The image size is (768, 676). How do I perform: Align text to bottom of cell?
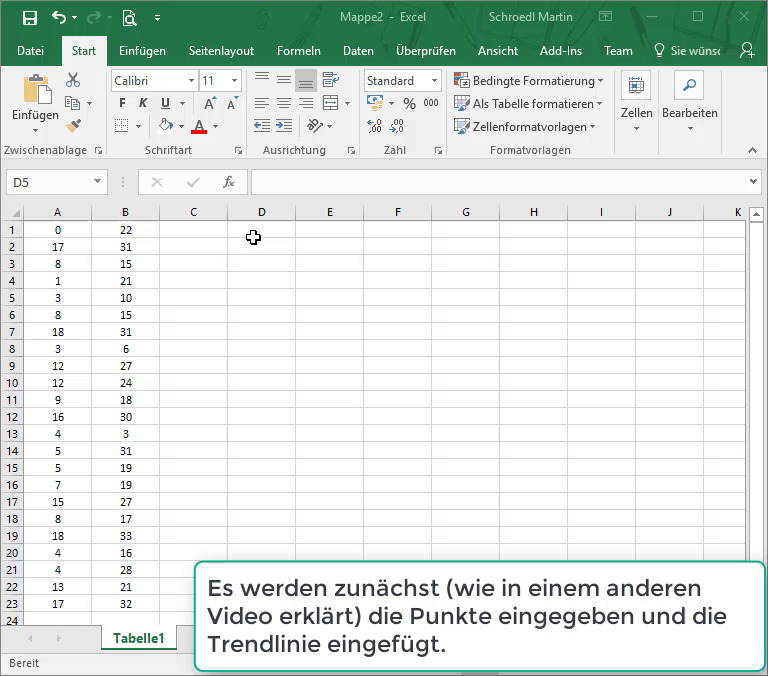point(306,81)
